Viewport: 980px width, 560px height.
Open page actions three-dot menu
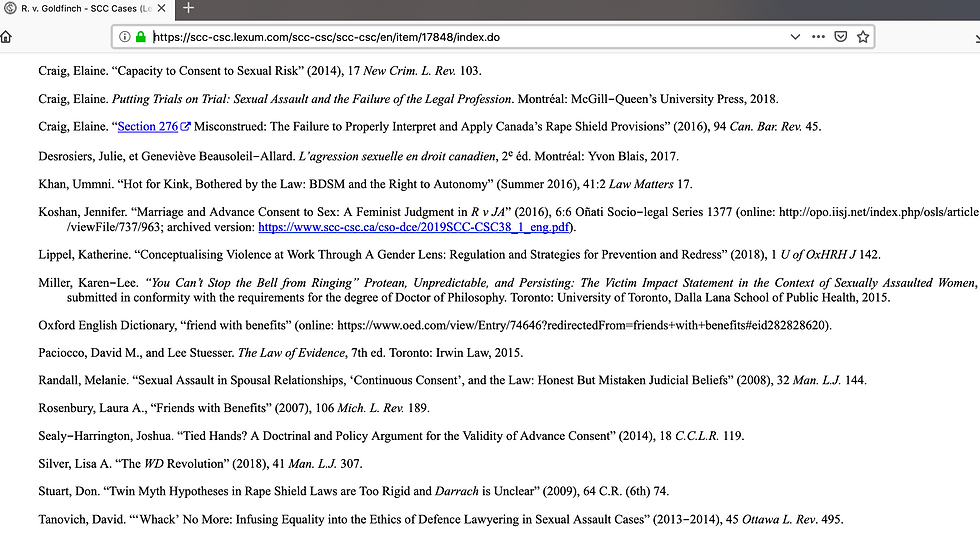tap(818, 37)
